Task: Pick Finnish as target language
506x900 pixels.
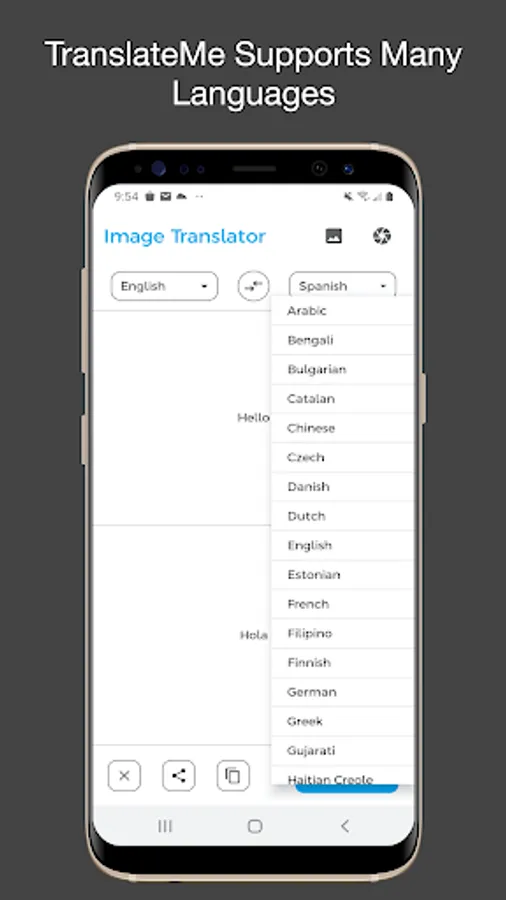Action: tap(342, 662)
